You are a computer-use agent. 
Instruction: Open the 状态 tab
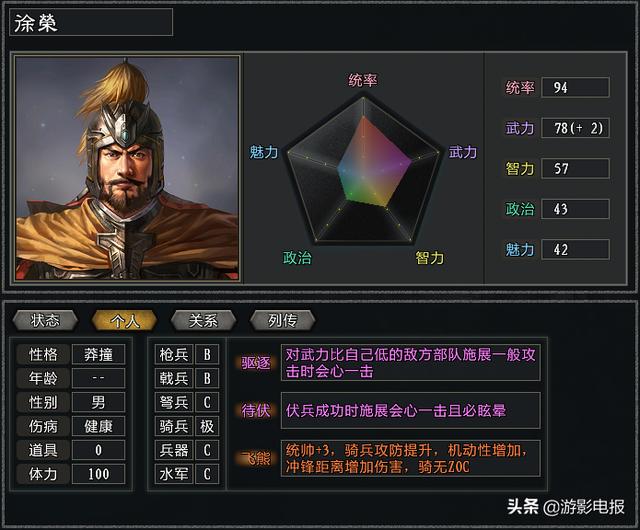tap(45, 321)
